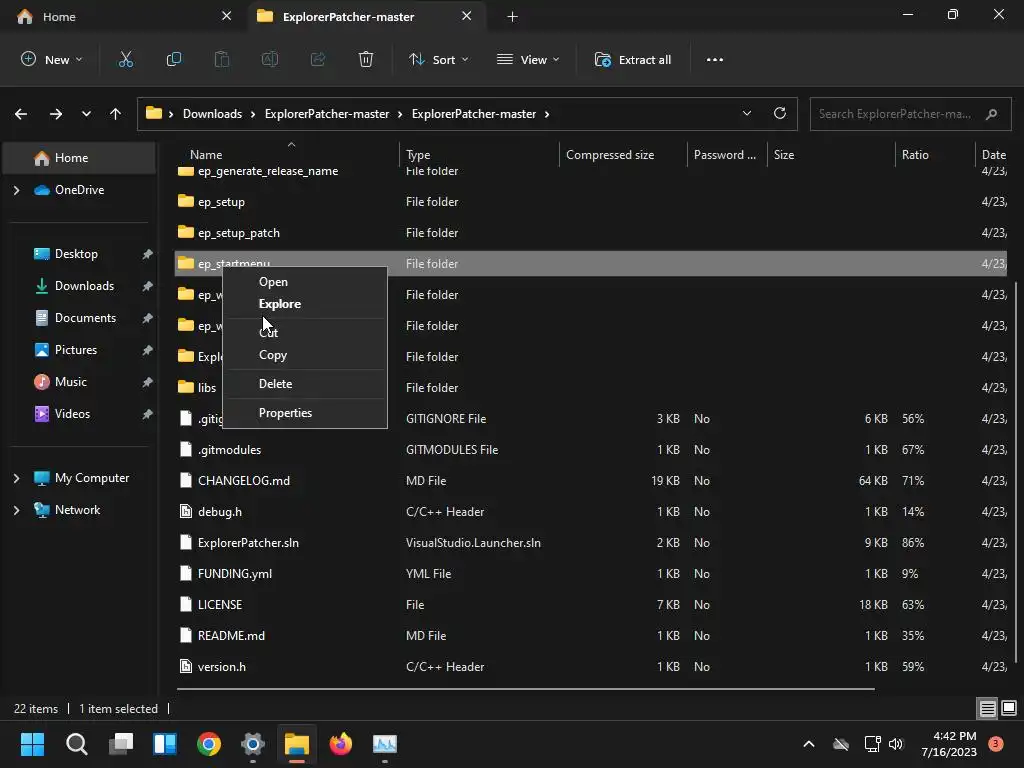1024x768 pixels.
Task: Open Windows Start menu
Action: point(32,743)
